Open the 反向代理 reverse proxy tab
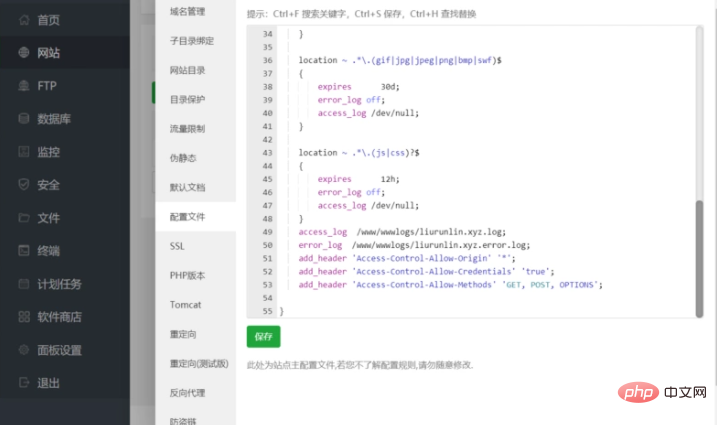Screen dimensions: 717x425 coord(187,392)
